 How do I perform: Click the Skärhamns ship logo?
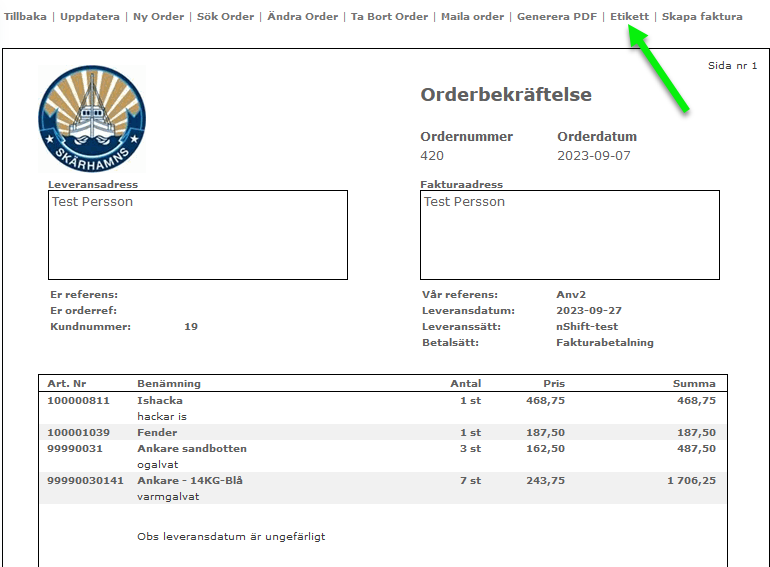tap(92, 119)
